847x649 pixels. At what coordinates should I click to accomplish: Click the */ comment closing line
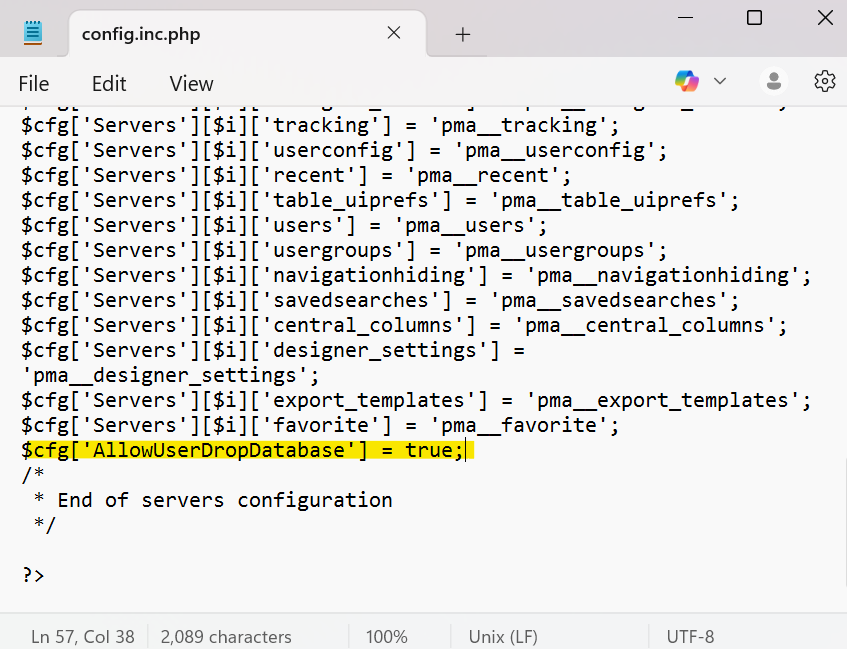coord(44,525)
